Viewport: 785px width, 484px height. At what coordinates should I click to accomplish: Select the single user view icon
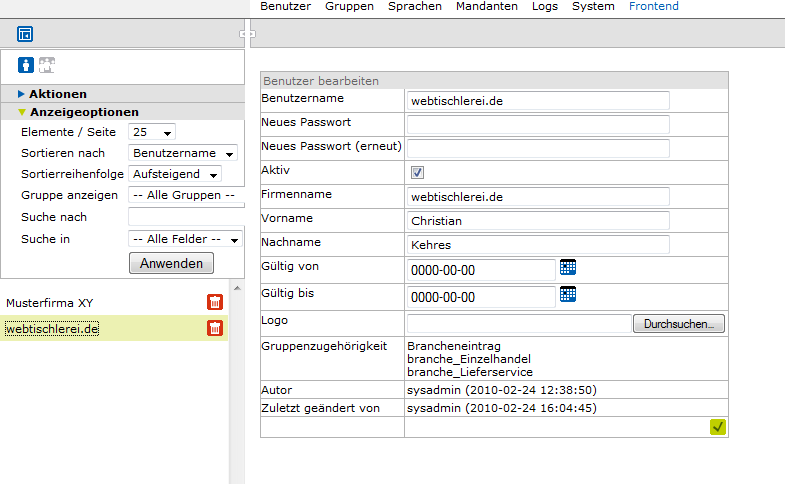click(x=26, y=65)
